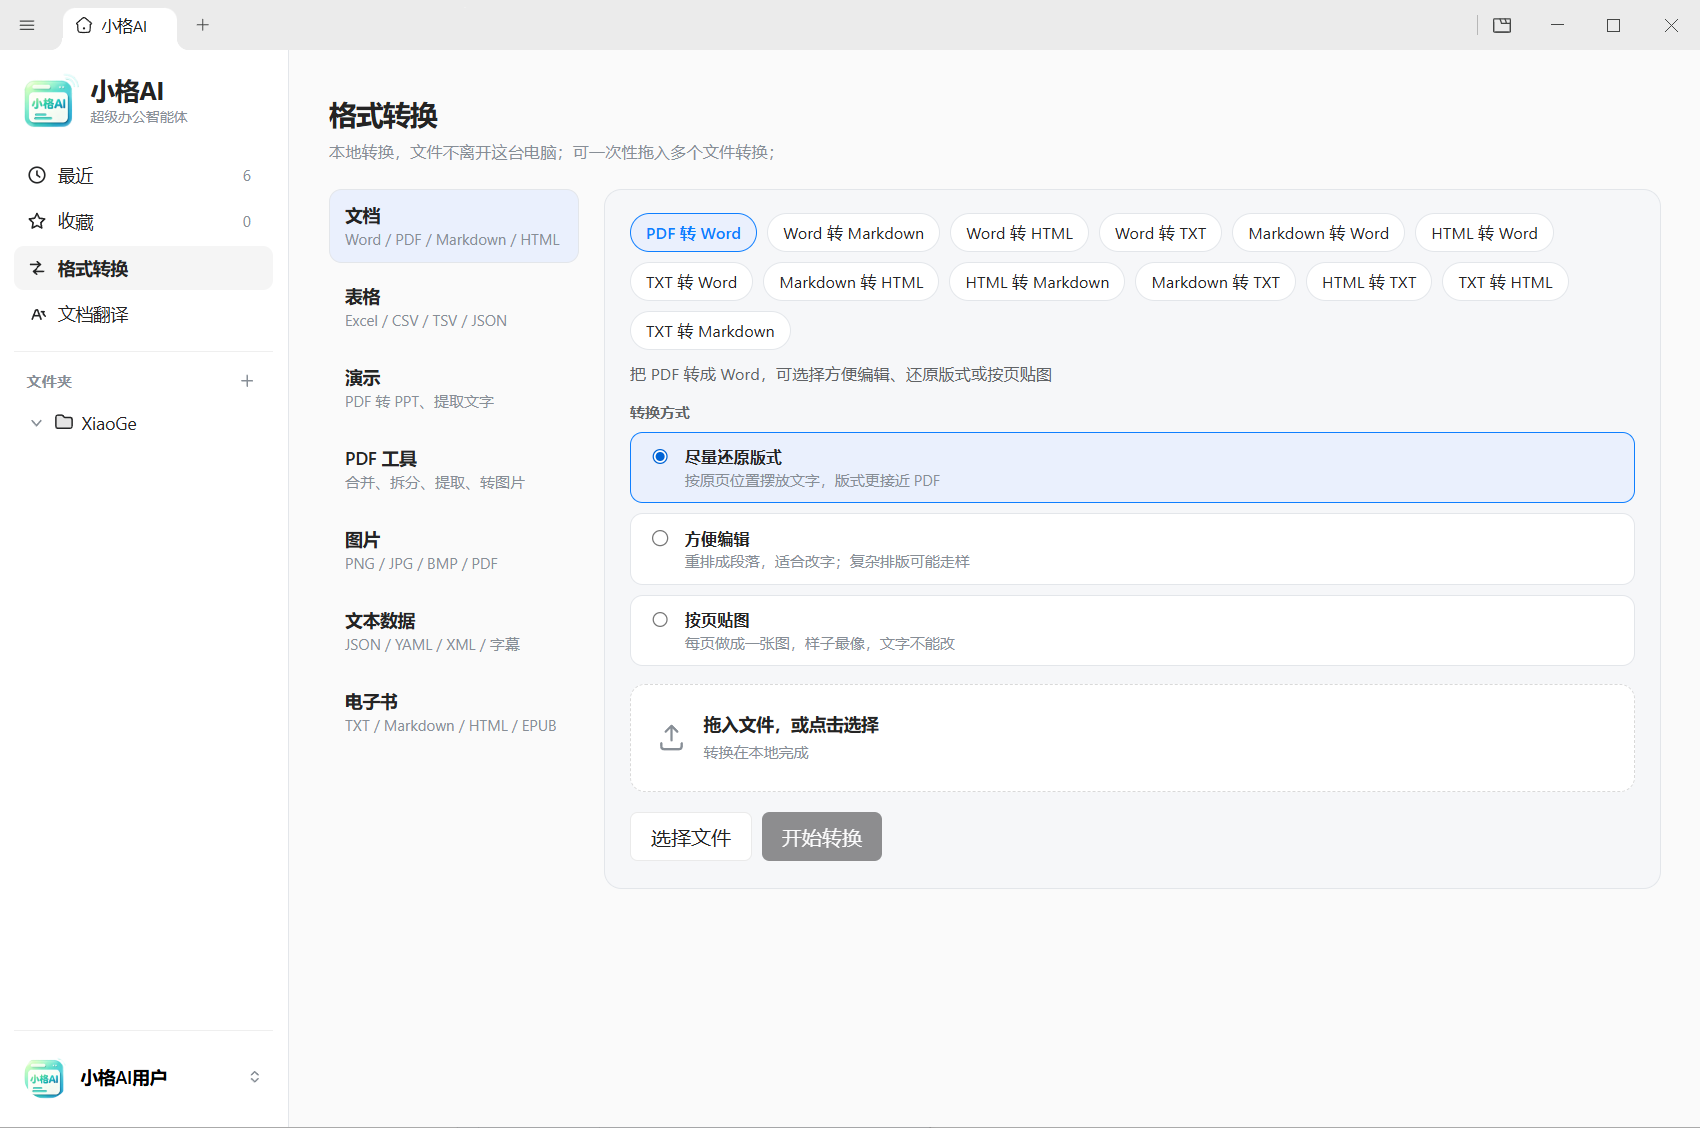Viewport: 1700px width, 1128px height.
Task: Select 电子书 category
Action: click(454, 712)
